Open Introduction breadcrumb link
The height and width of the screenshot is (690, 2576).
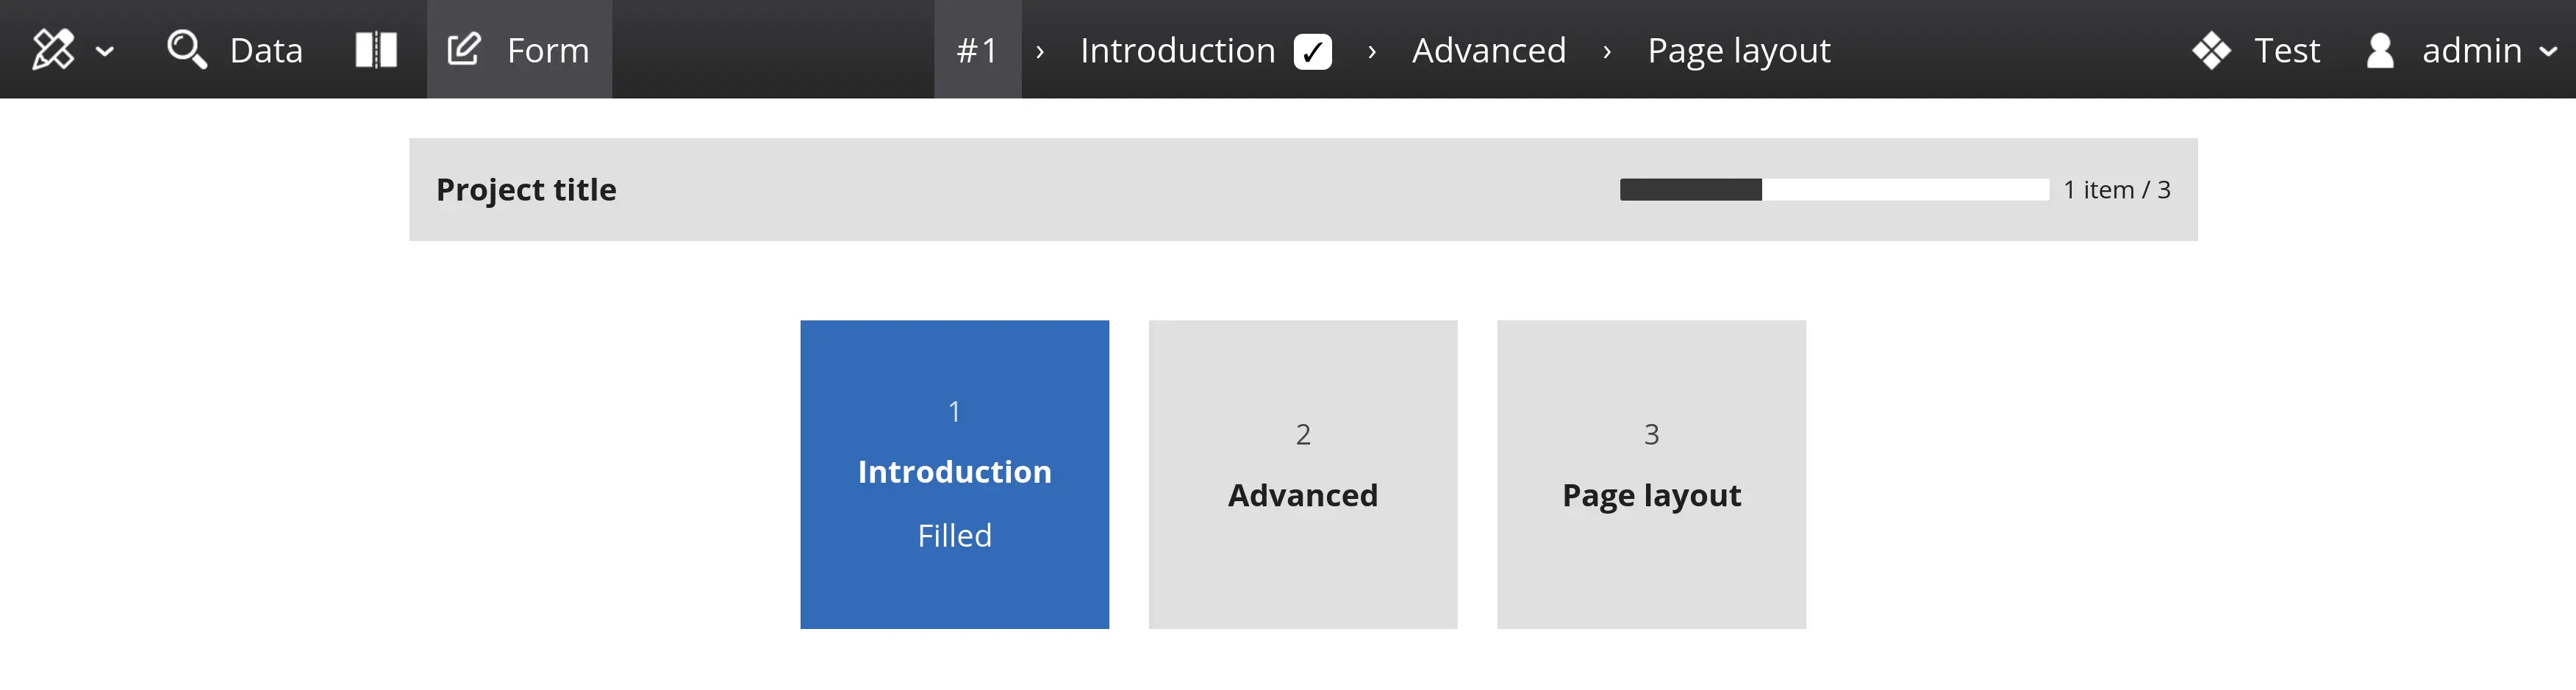coord(1177,50)
